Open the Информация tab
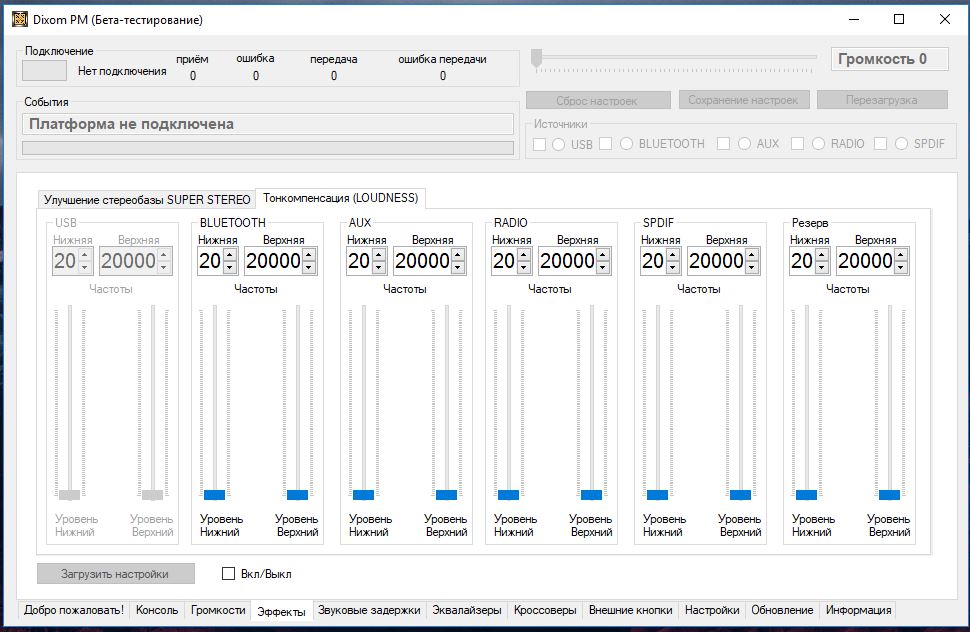Screen dimensions: 970x632 [858, 610]
